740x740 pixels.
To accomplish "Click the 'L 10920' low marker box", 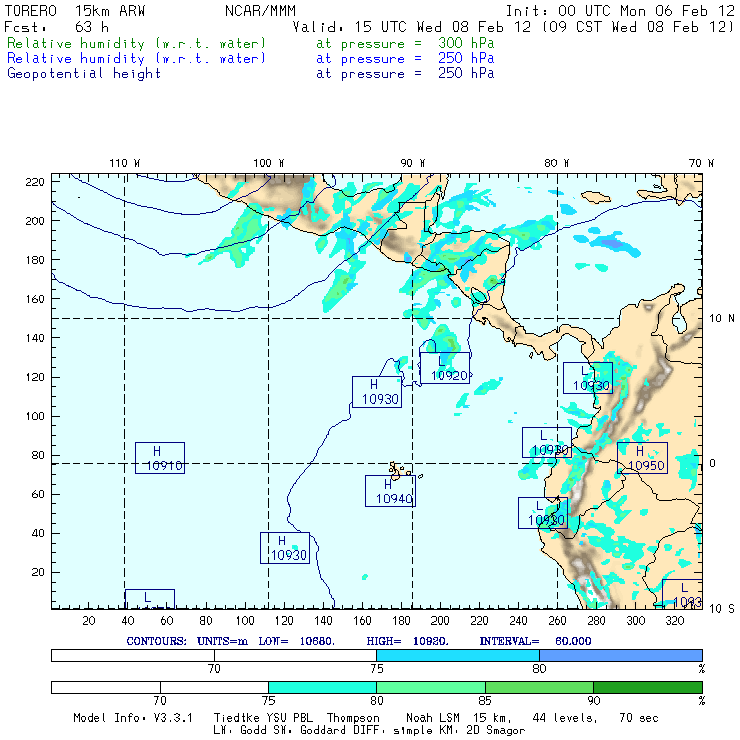I will 445,368.
